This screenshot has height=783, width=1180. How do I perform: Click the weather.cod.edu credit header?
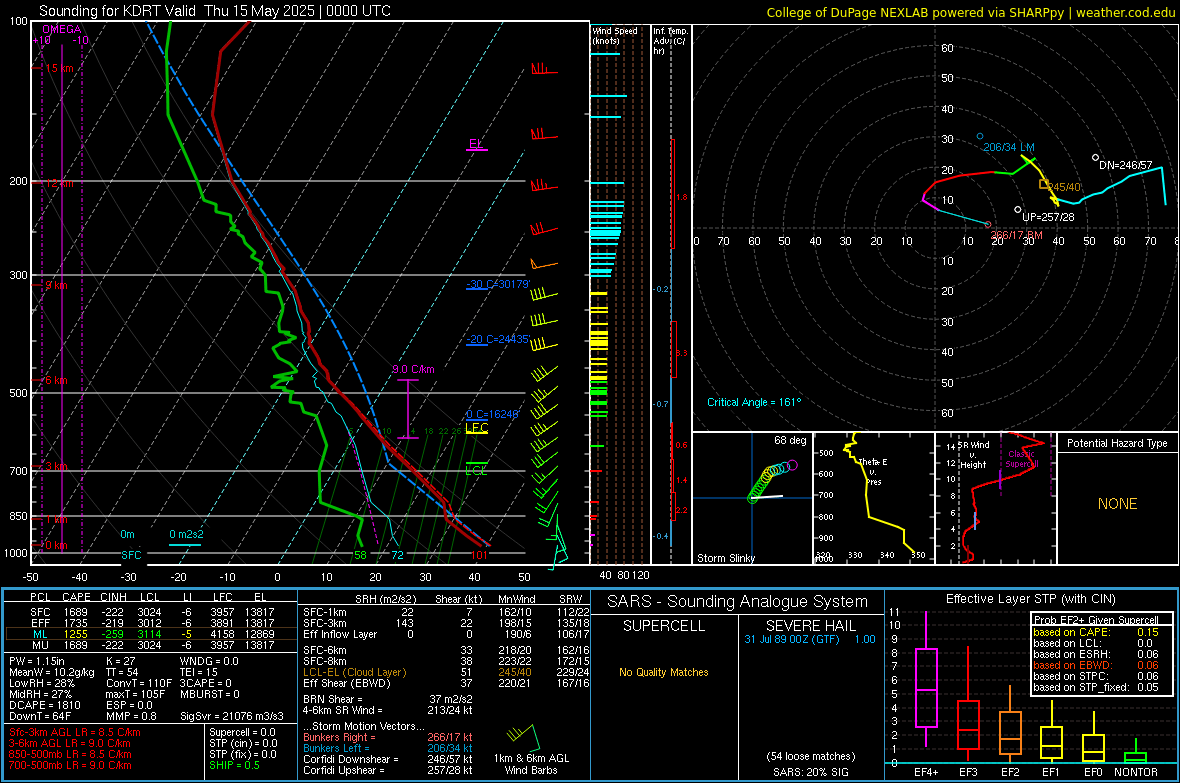970,12
